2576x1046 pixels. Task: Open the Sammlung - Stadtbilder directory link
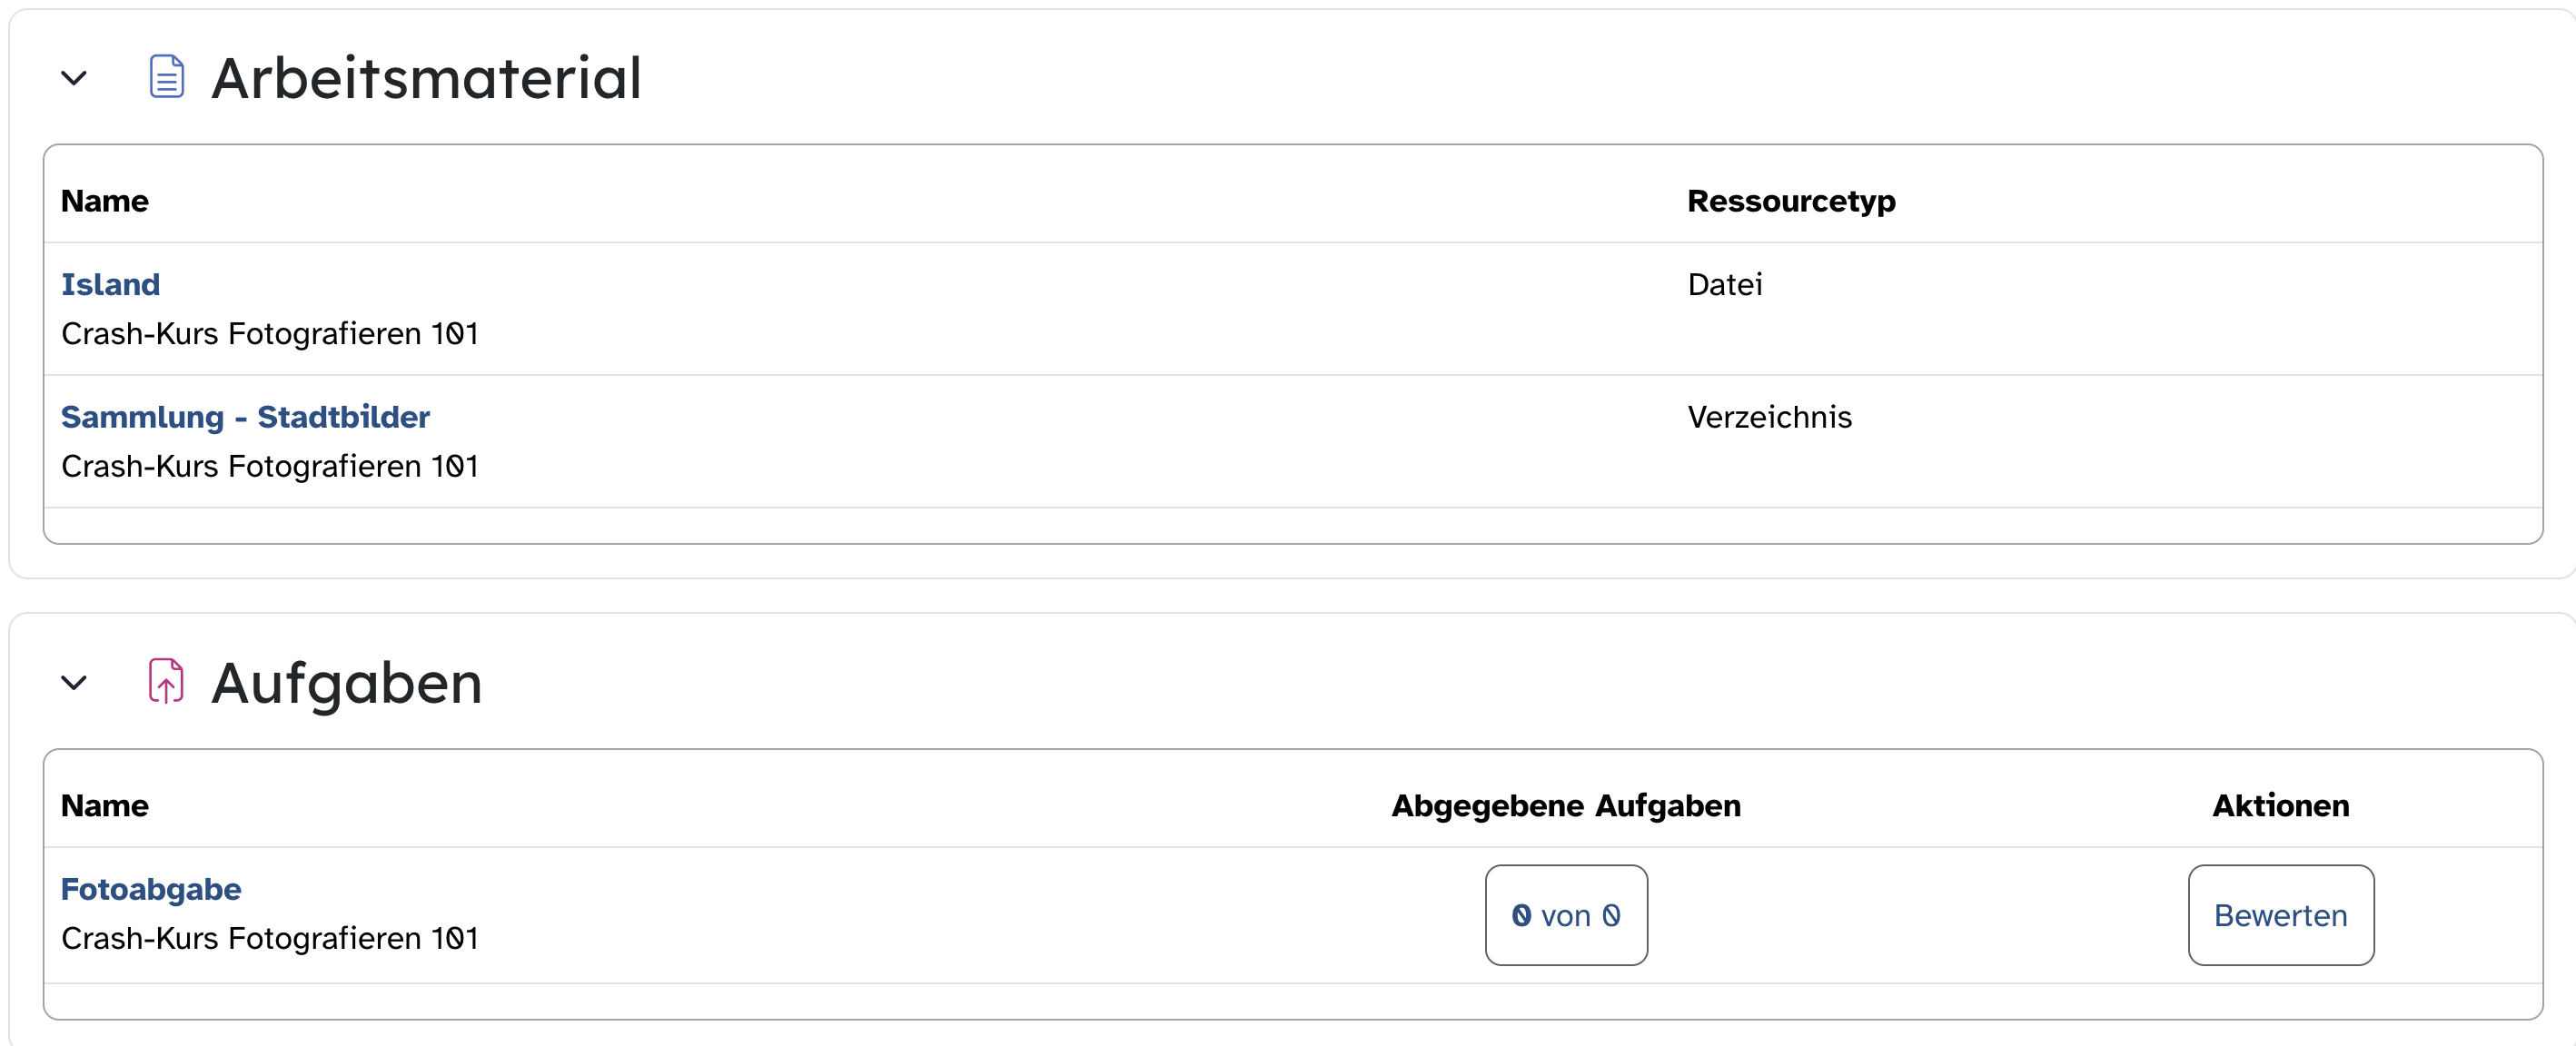(x=245, y=417)
